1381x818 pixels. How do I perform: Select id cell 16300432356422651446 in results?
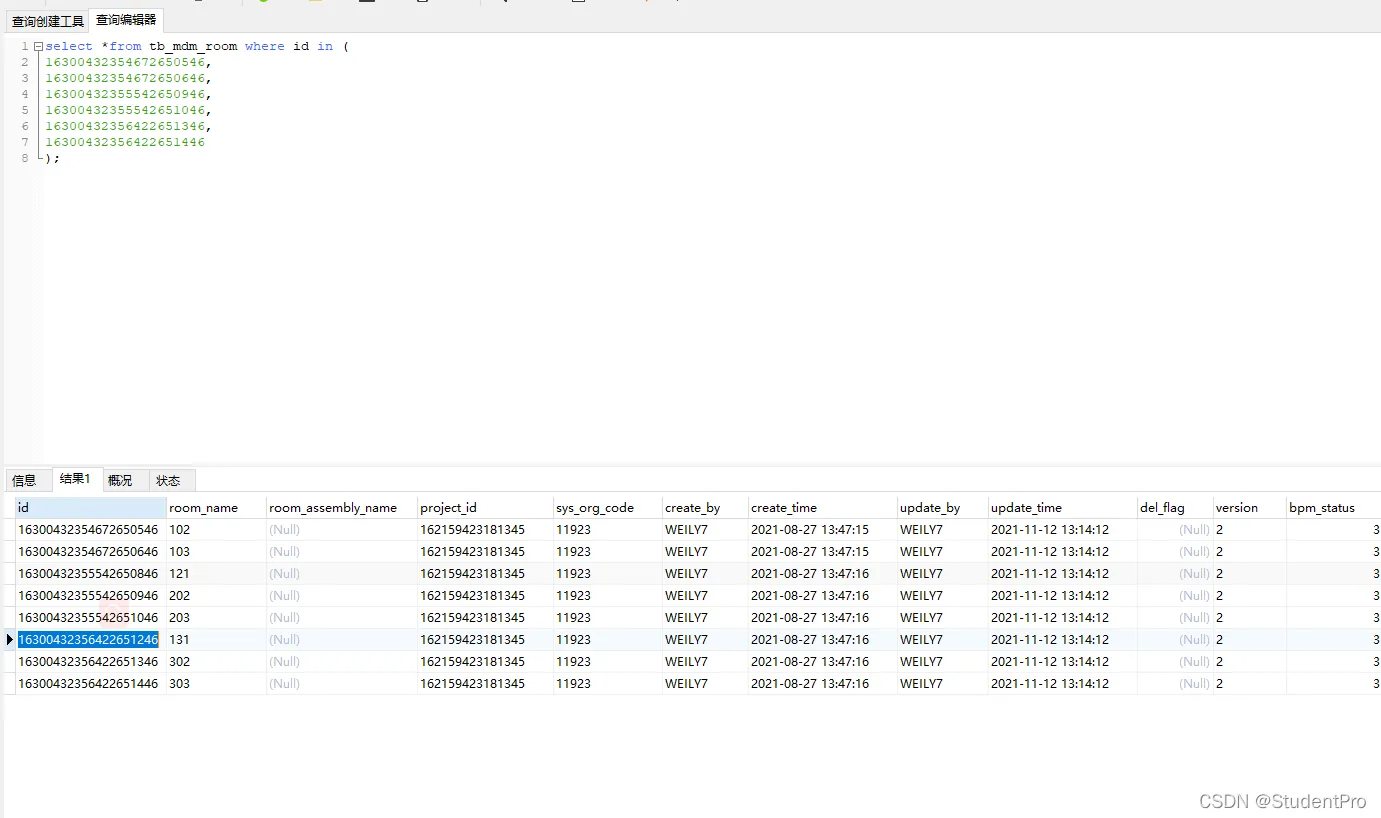[91, 684]
